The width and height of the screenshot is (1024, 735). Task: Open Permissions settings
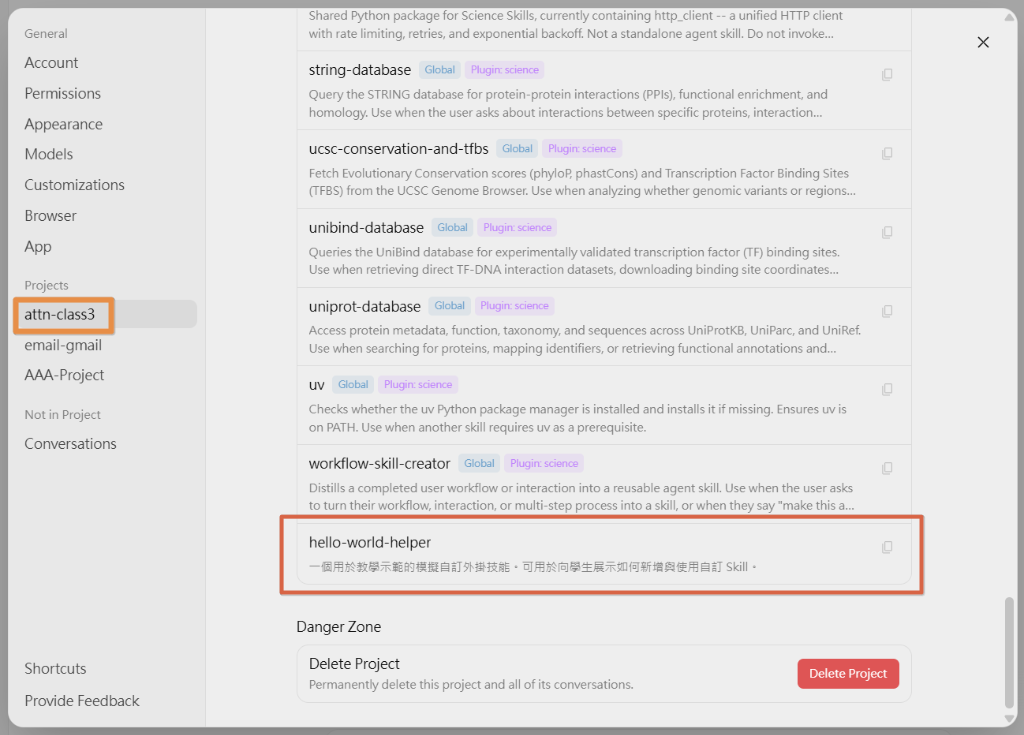63,93
